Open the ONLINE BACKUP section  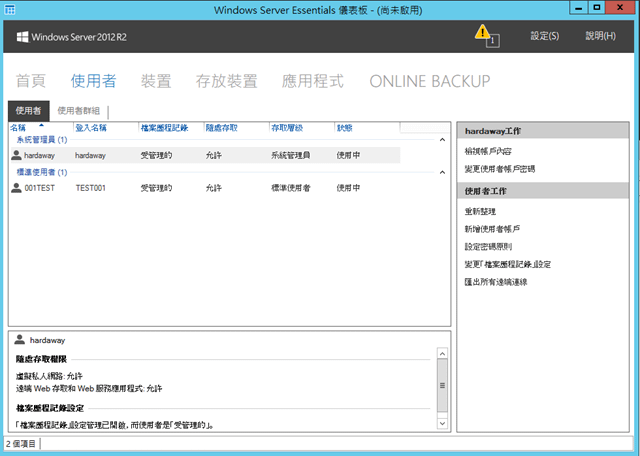430,81
